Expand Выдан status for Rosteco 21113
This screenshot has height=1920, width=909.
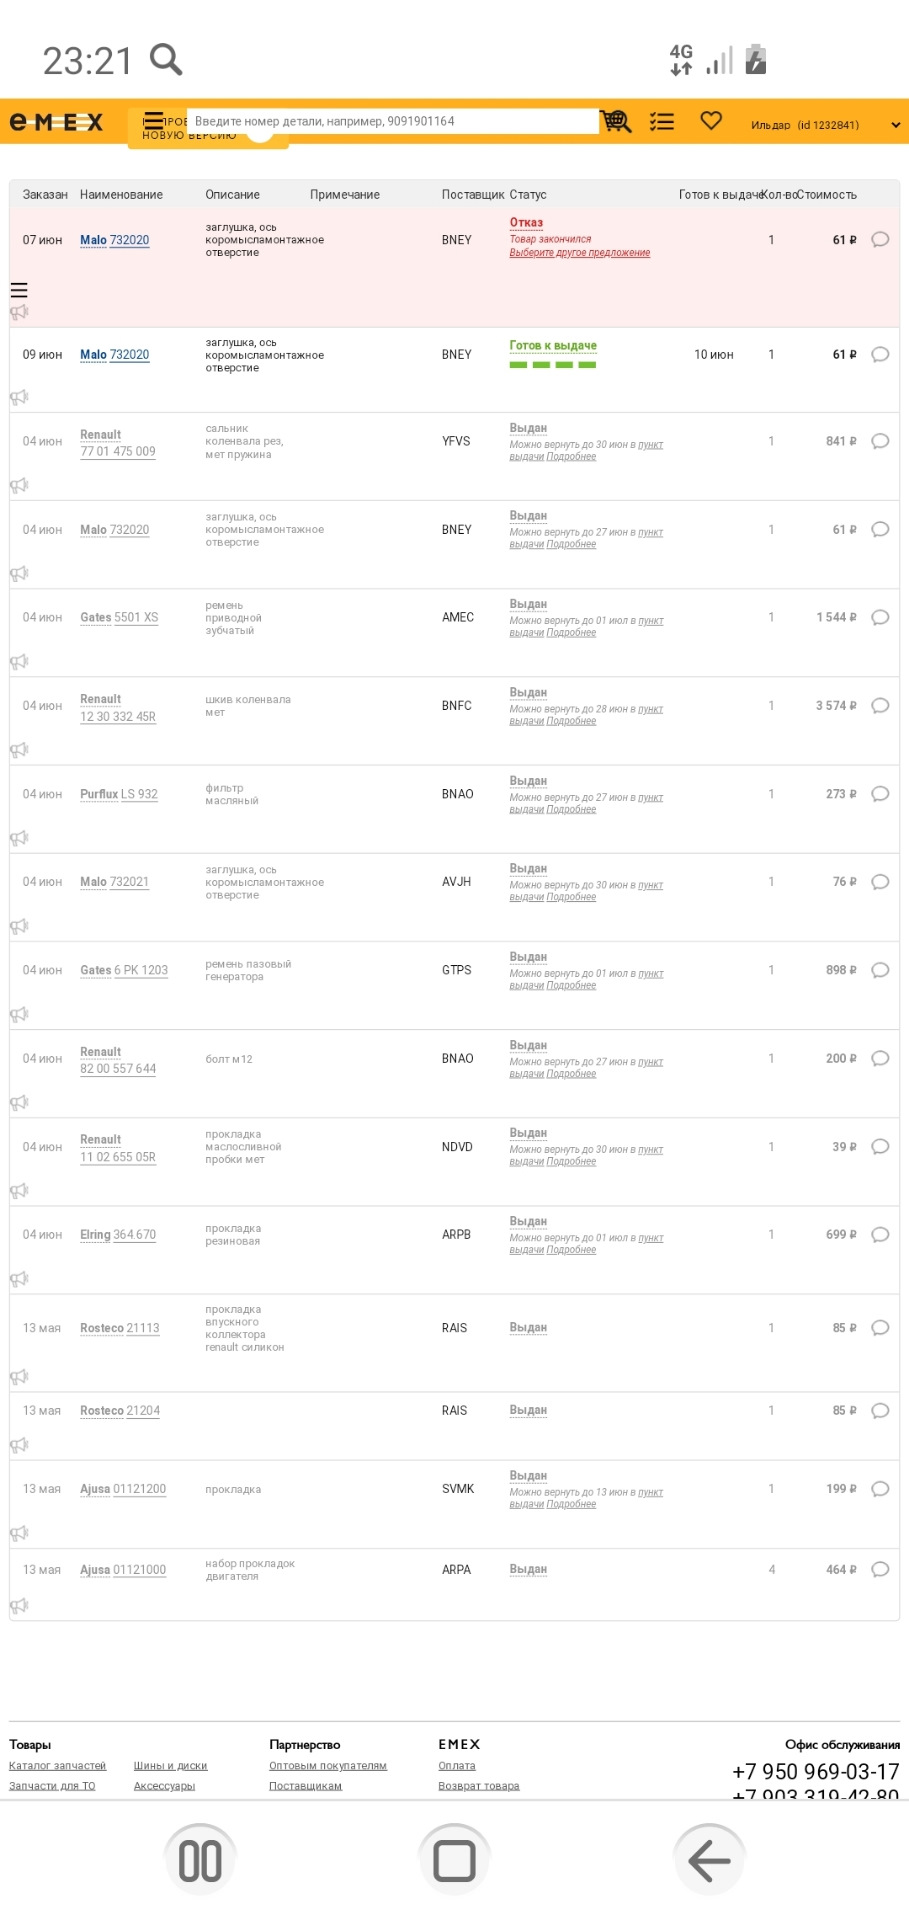tap(528, 1328)
